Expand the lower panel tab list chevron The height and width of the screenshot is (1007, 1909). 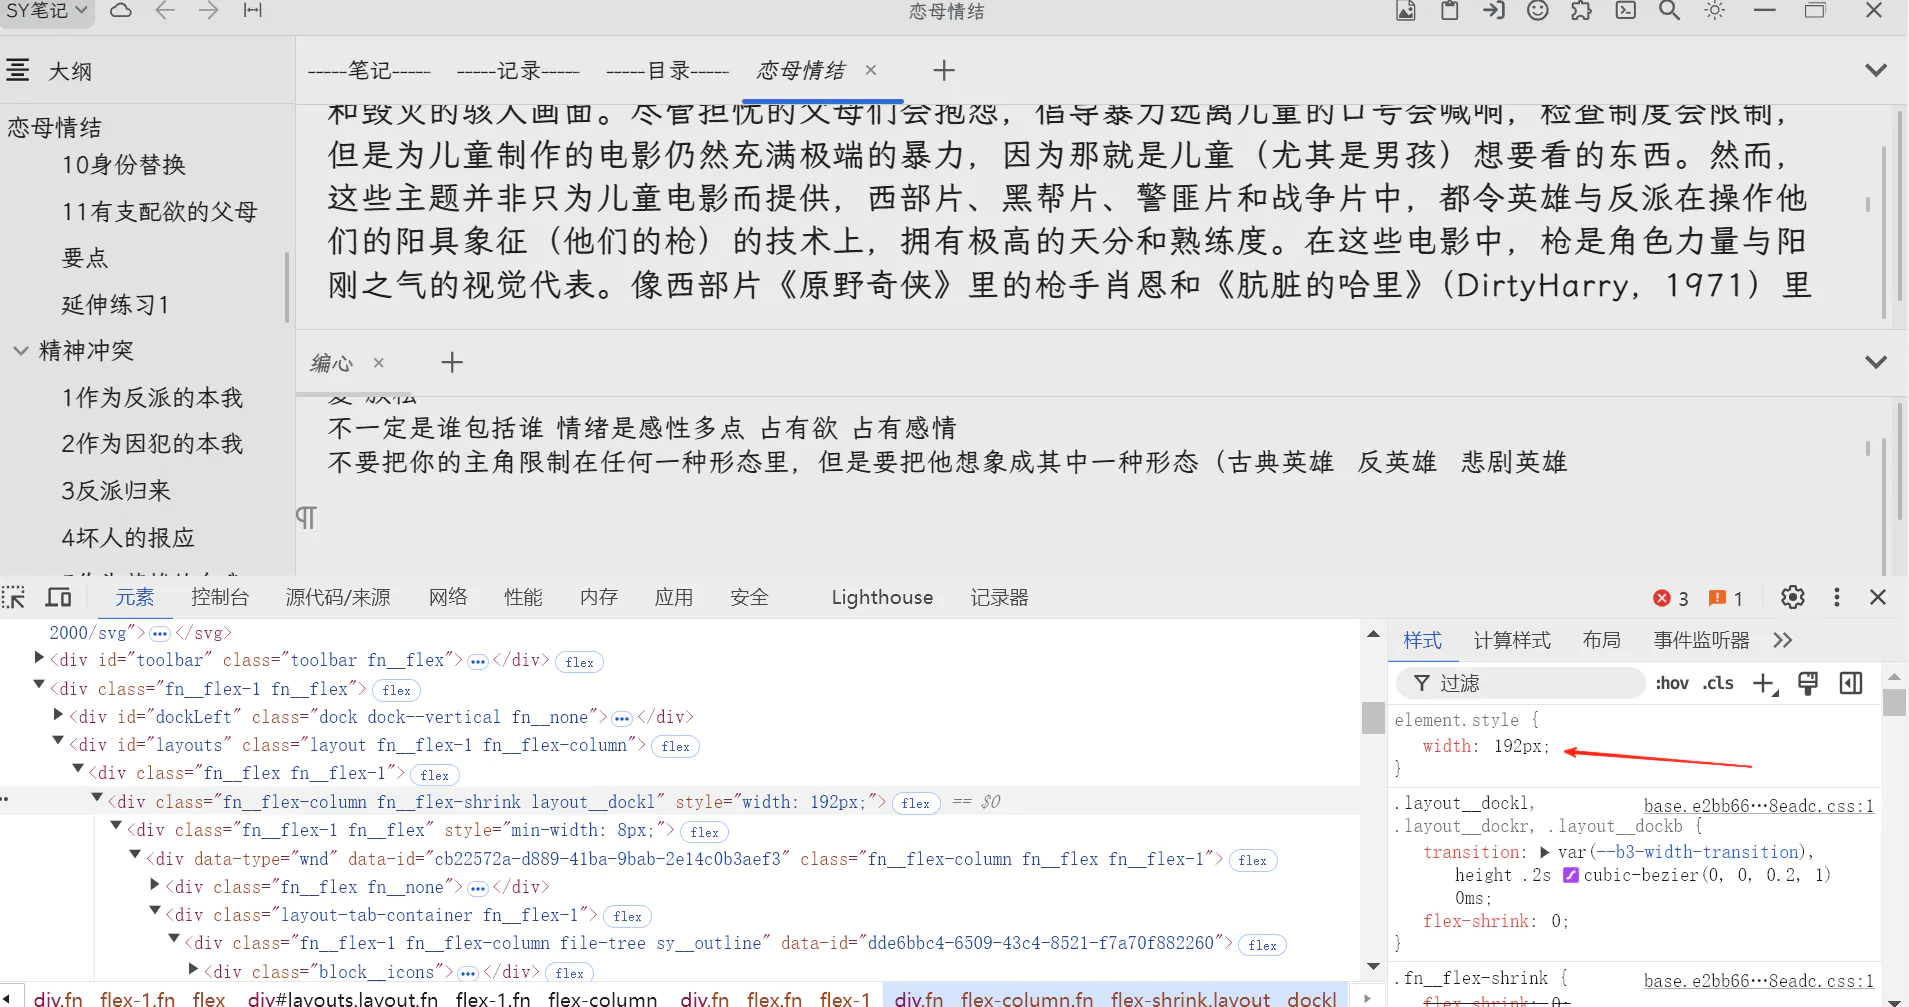click(x=1876, y=362)
